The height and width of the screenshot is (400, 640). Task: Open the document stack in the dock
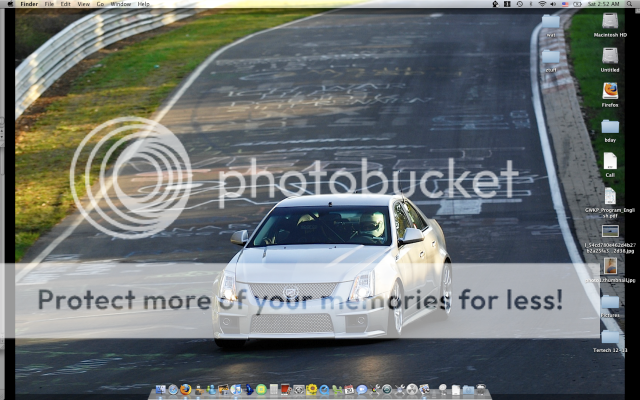[x=456, y=390]
